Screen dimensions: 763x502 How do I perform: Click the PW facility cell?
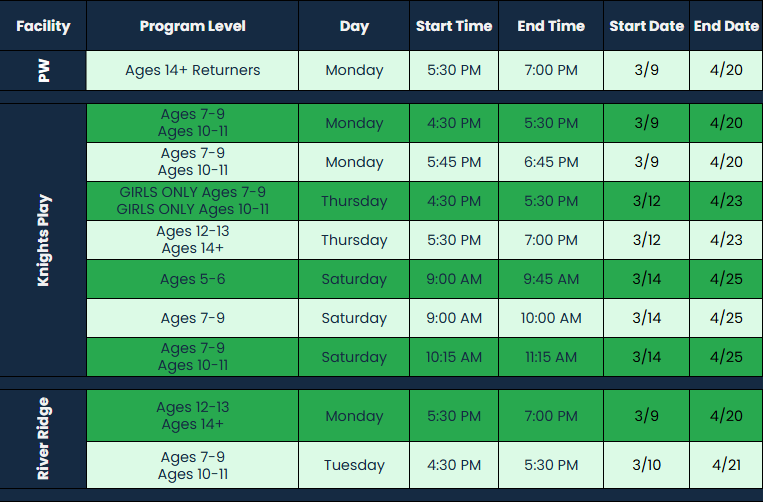42,71
